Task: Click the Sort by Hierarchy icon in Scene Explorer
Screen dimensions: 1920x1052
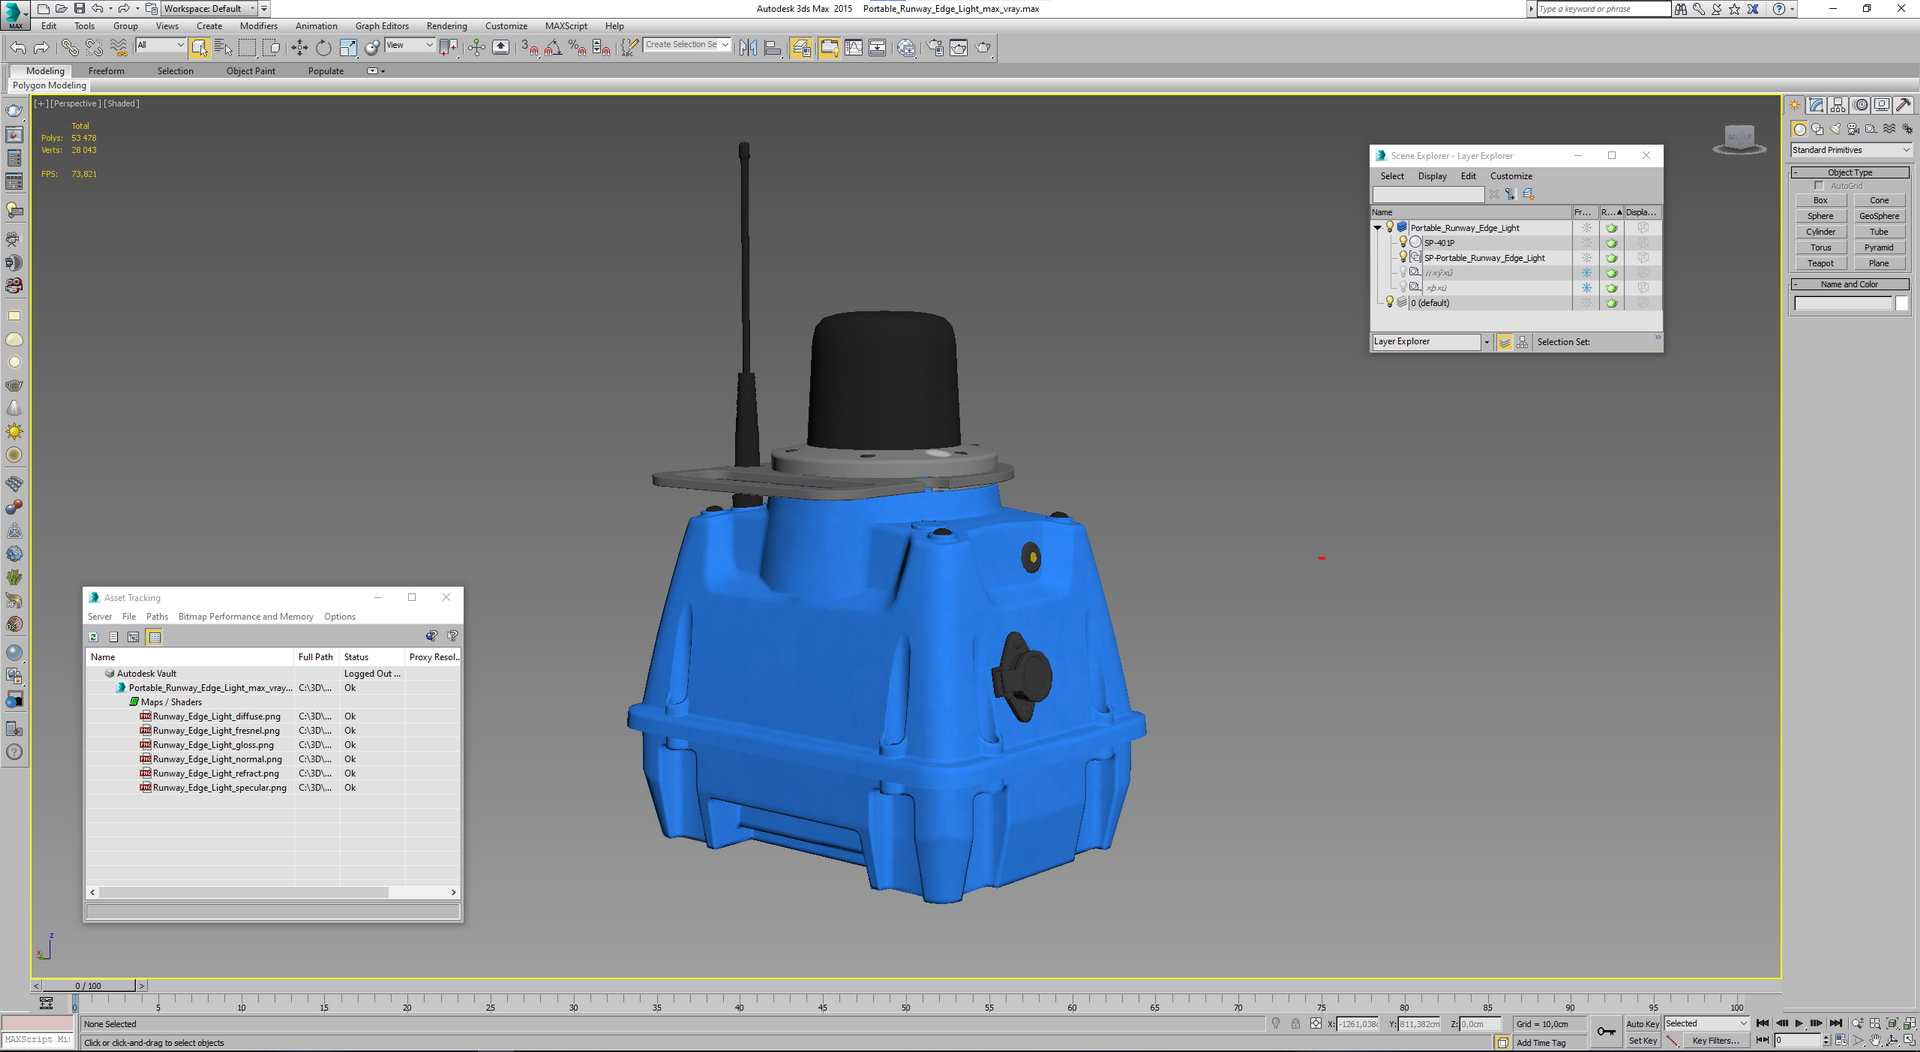Action: (1522, 342)
